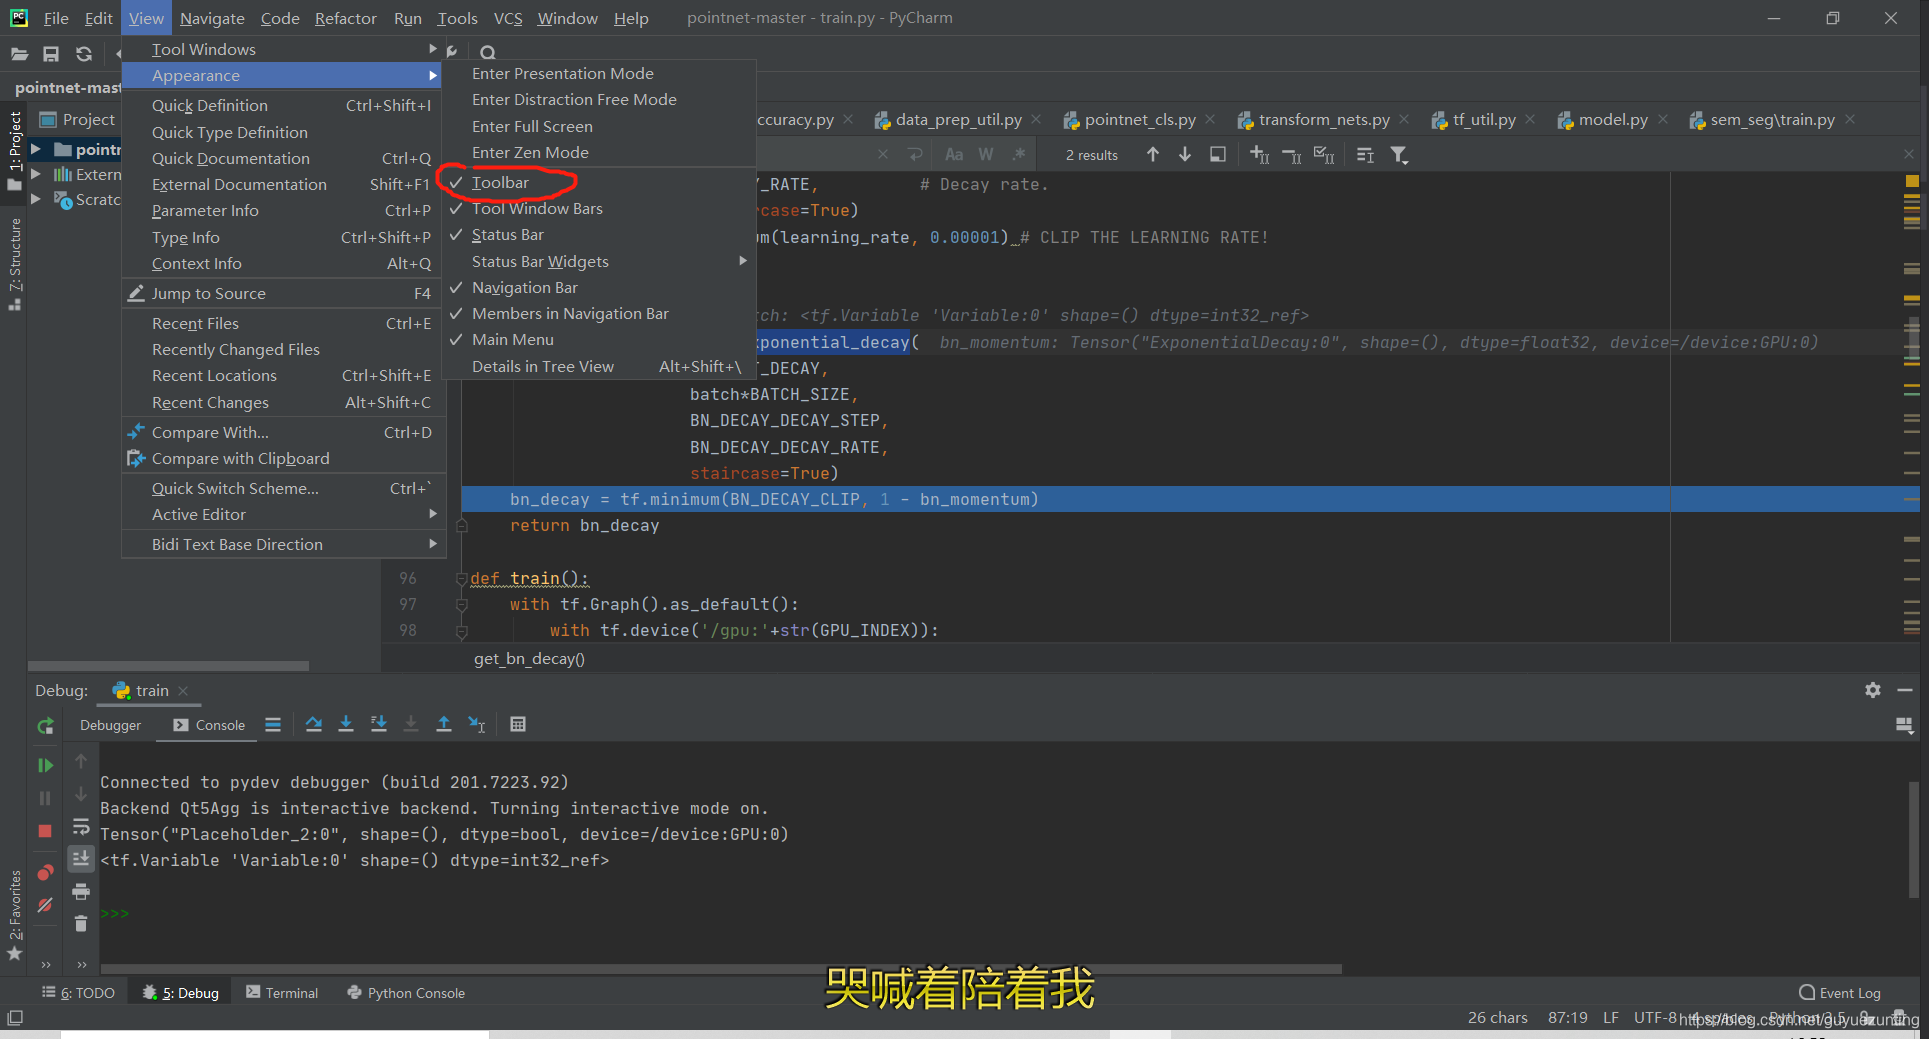Screen dimensions: 1929x1039
Task: Click Add Selection for Next Occurrence icon
Action: click(x=1260, y=154)
